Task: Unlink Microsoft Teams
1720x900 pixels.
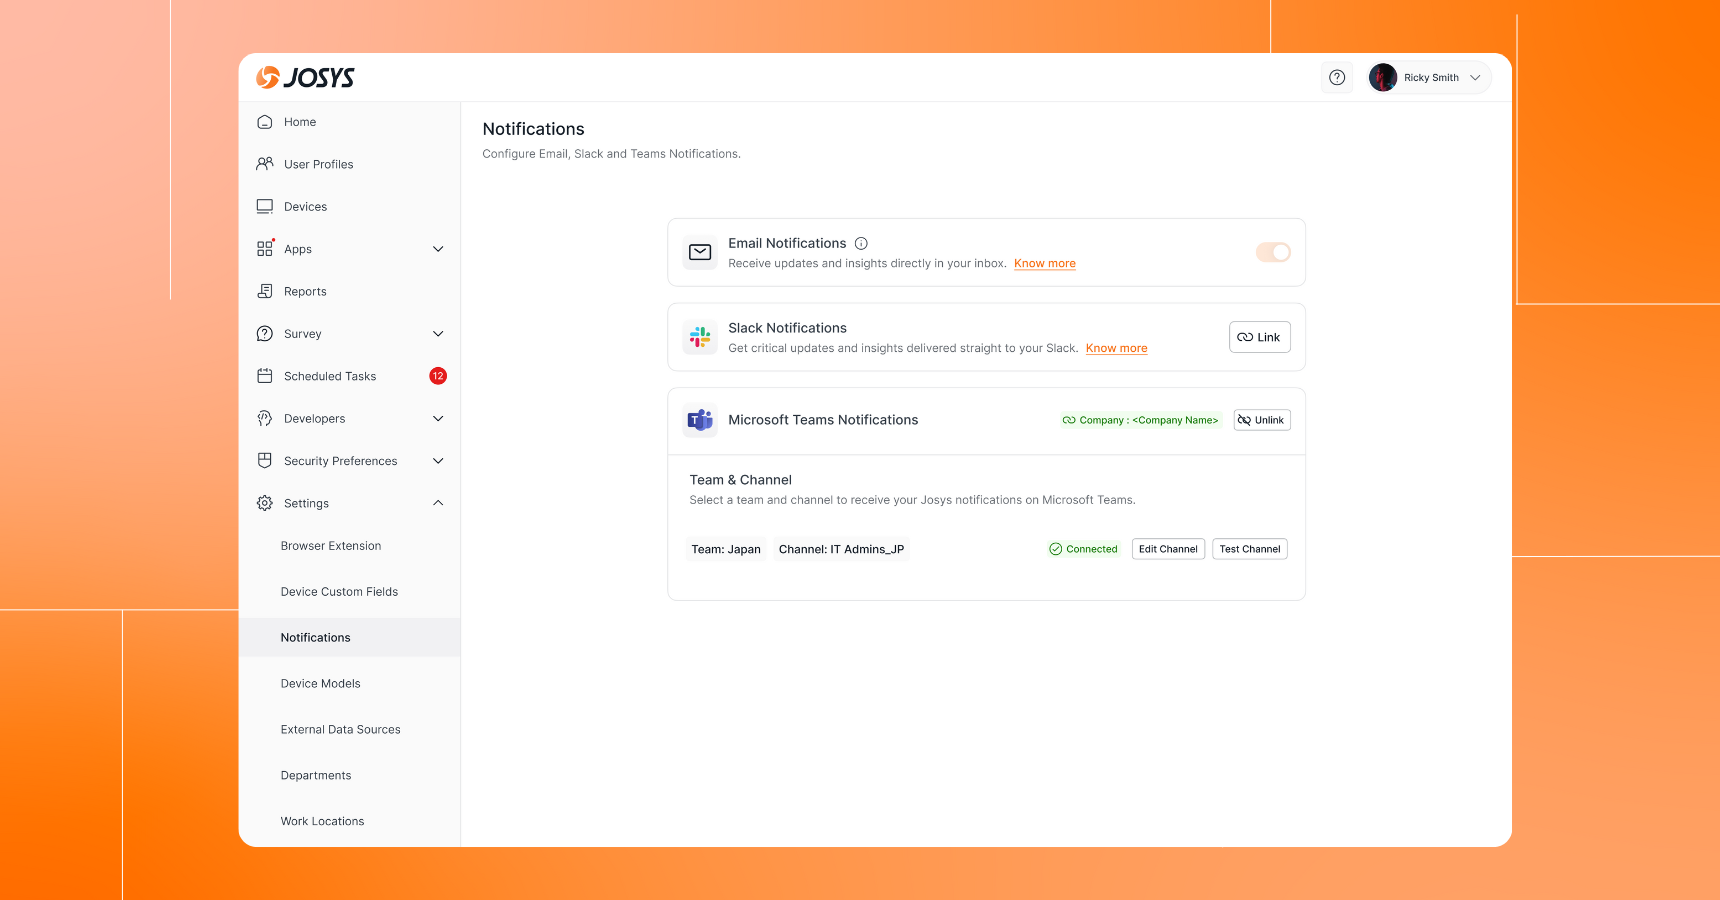Action: [x=1262, y=420]
